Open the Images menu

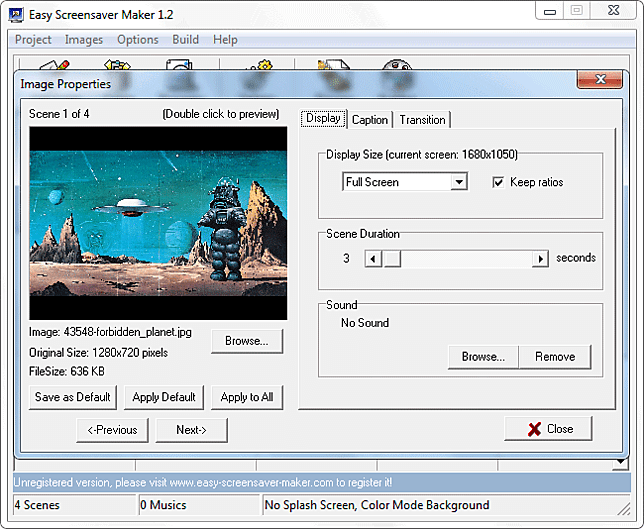[x=84, y=39]
